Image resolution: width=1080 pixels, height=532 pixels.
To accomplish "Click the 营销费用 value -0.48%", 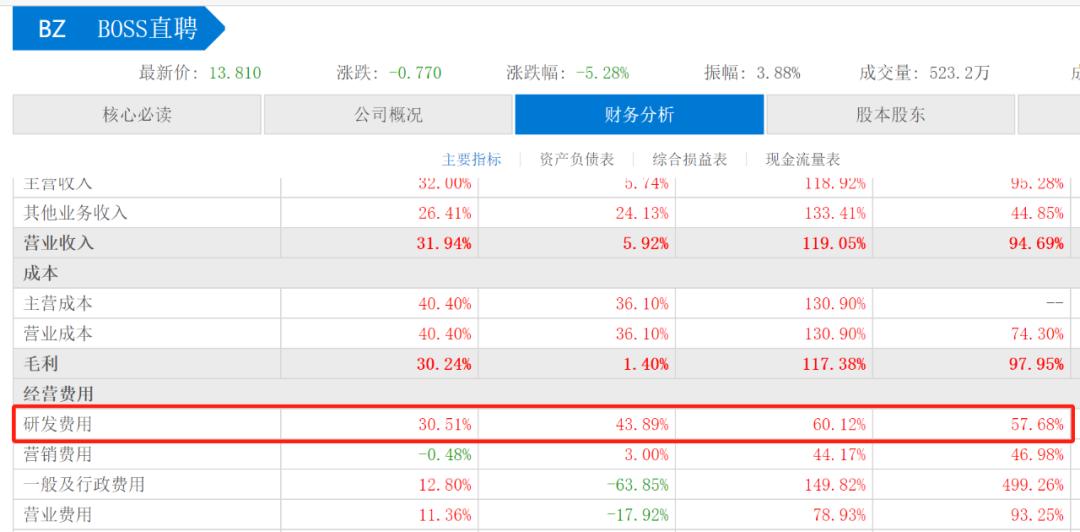I will pos(444,455).
